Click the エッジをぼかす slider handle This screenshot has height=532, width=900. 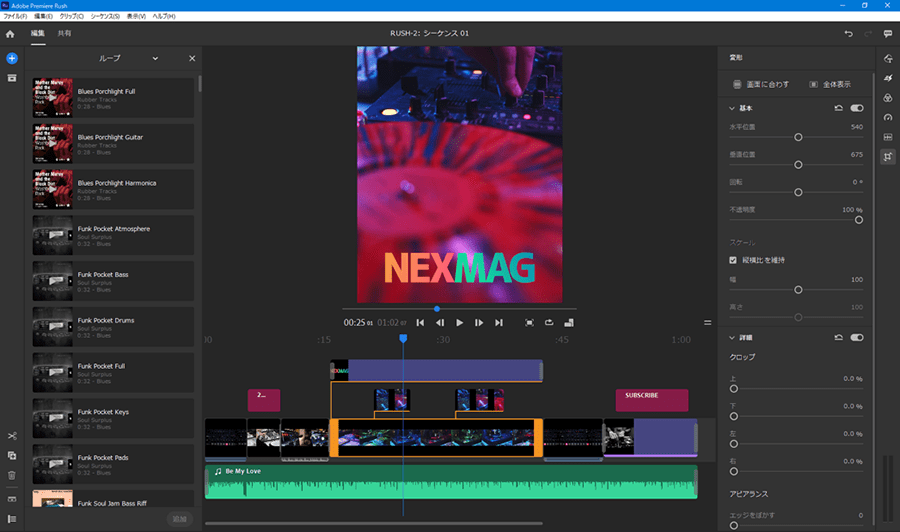[734, 525]
